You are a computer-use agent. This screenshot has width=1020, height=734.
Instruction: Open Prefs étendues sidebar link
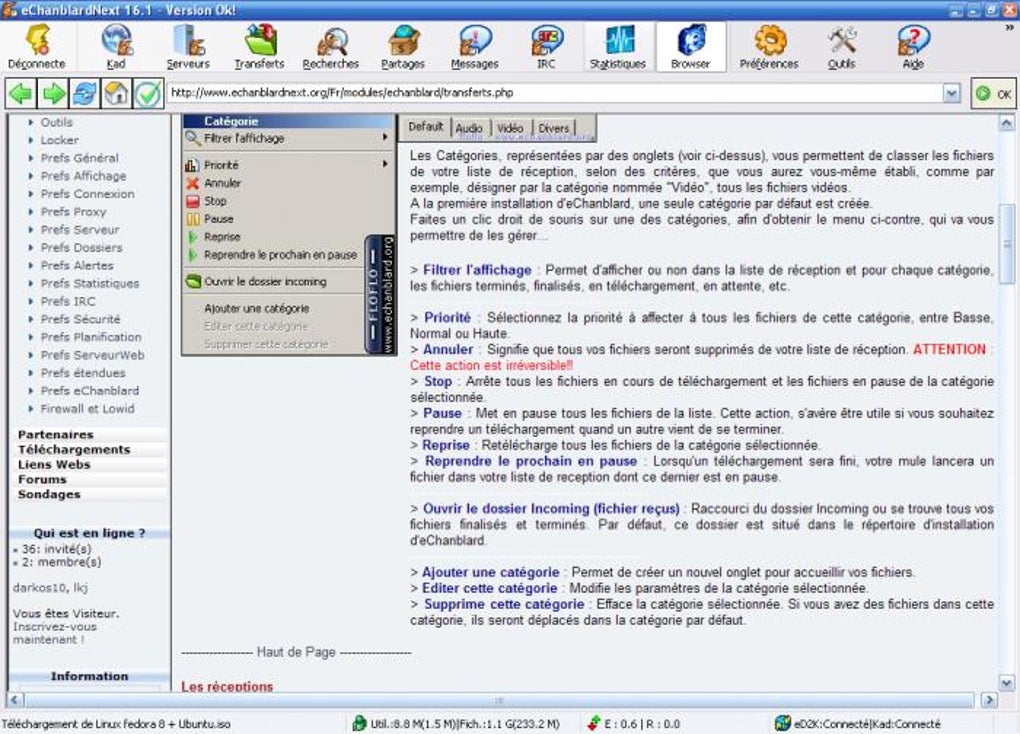83,373
